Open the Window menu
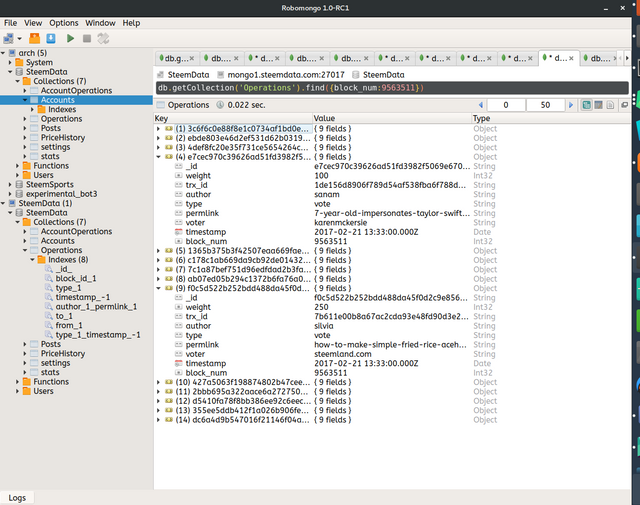Image resolution: width=640 pixels, height=505 pixels. 100,23
